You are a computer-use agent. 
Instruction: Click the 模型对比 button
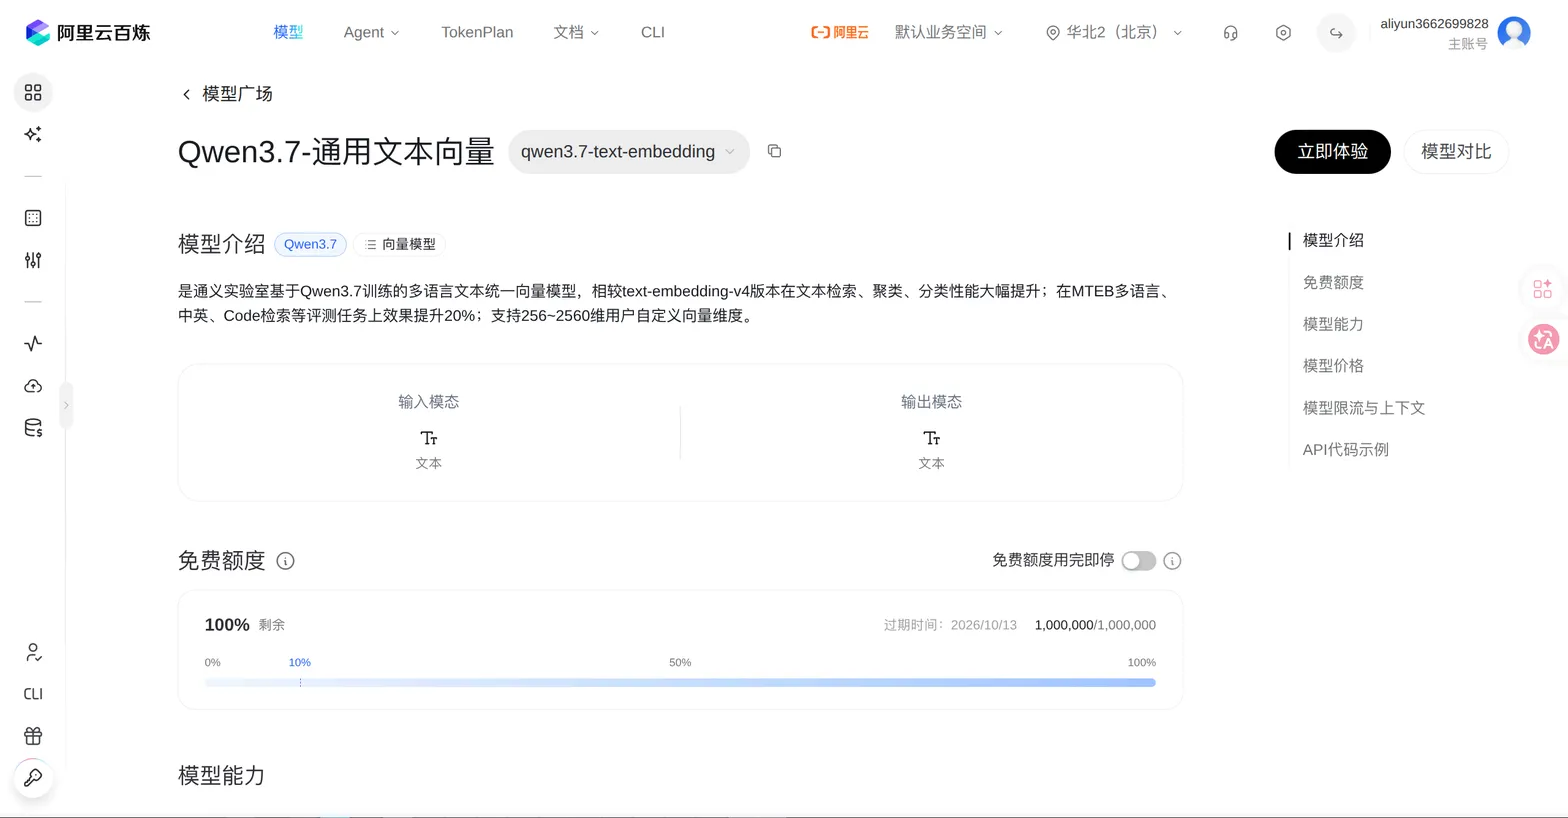click(1456, 152)
